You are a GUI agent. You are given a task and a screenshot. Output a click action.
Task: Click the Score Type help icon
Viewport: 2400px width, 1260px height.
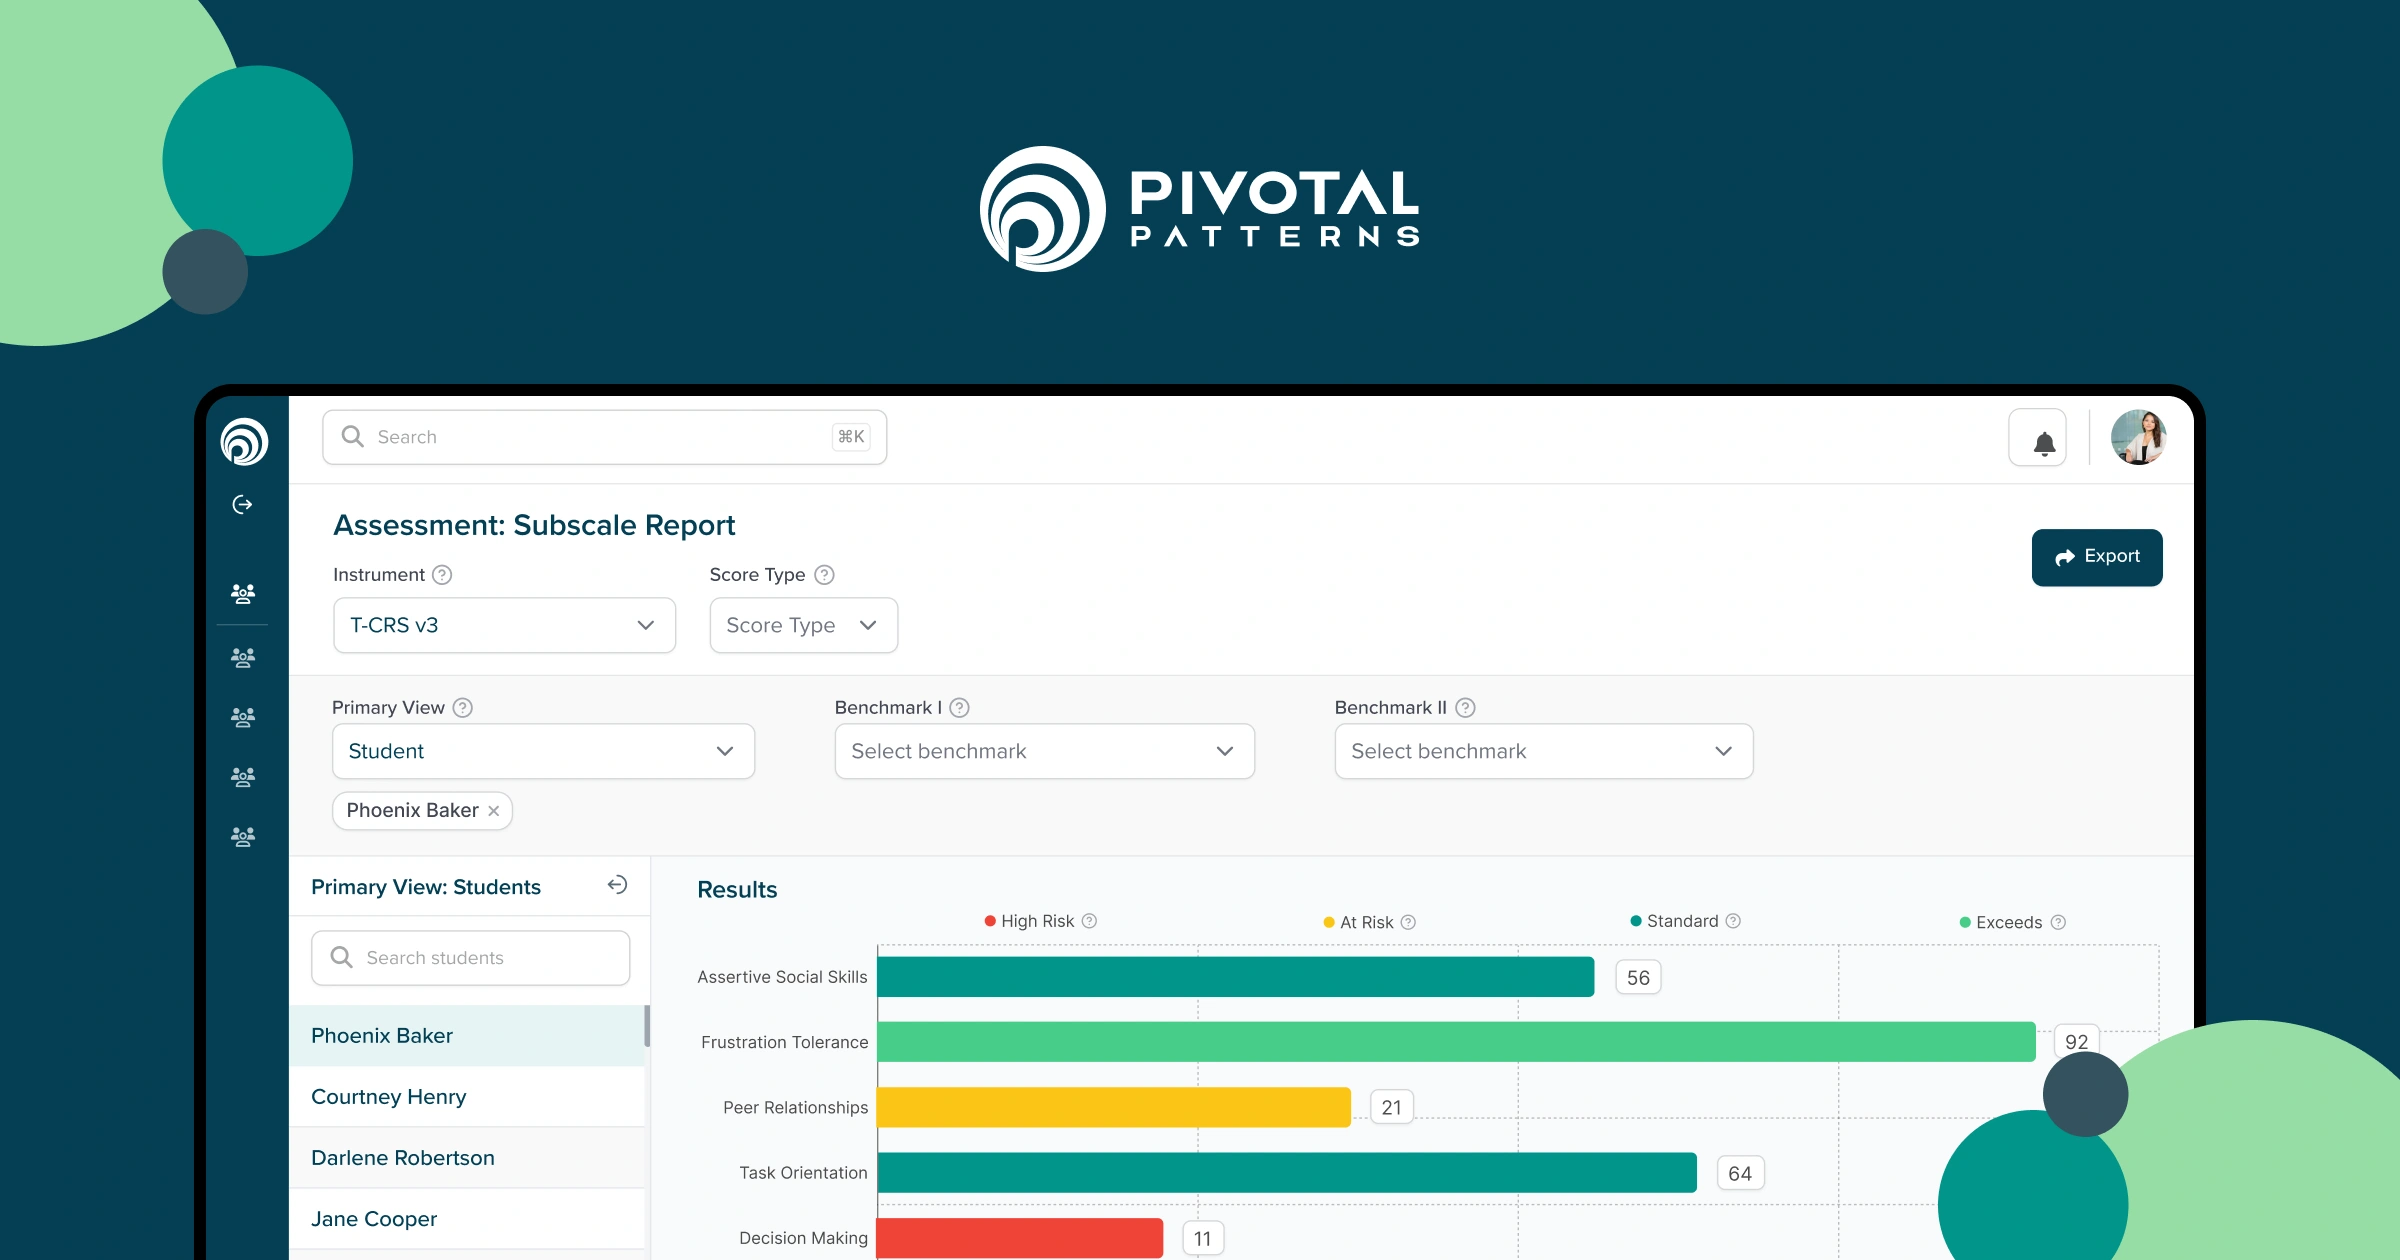click(x=824, y=575)
